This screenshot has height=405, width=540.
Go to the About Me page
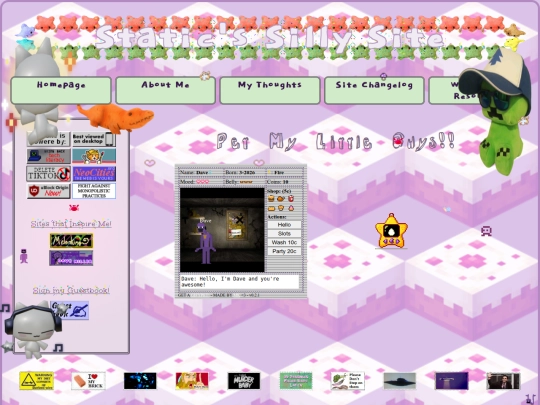(x=166, y=90)
